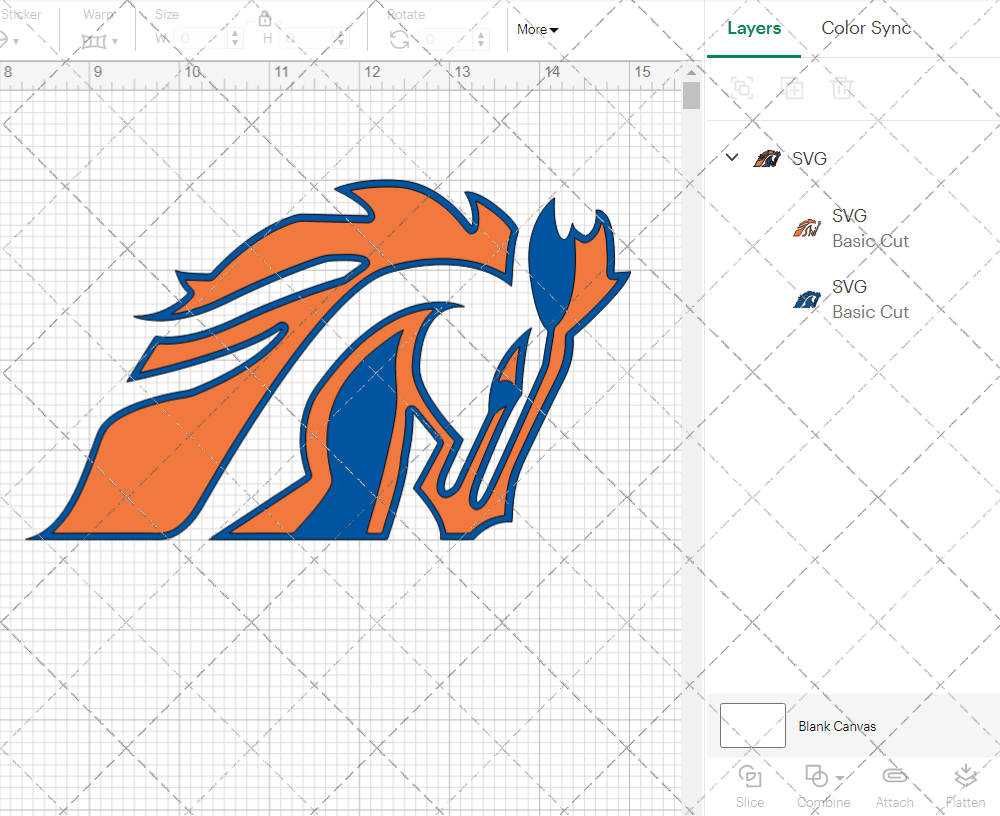The height and width of the screenshot is (816, 1000).
Task: Click the Group icon above the layers
Action: pyautogui.click(x=743, y=88)
